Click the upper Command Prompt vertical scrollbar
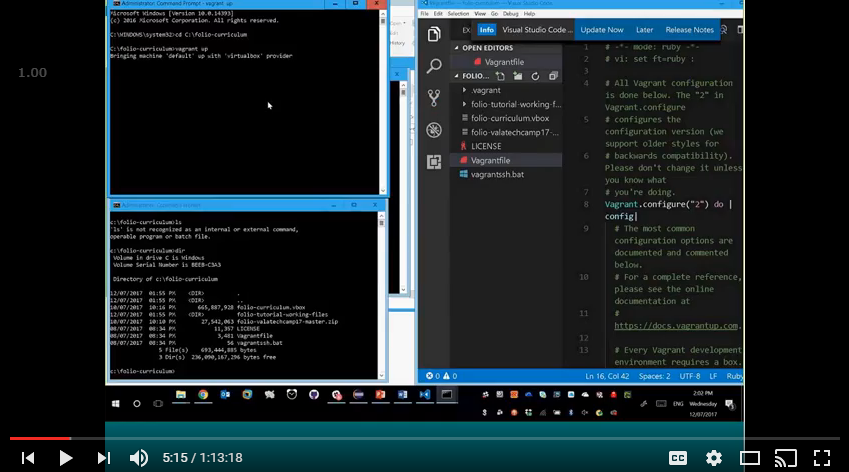 [x=383, y=101]
